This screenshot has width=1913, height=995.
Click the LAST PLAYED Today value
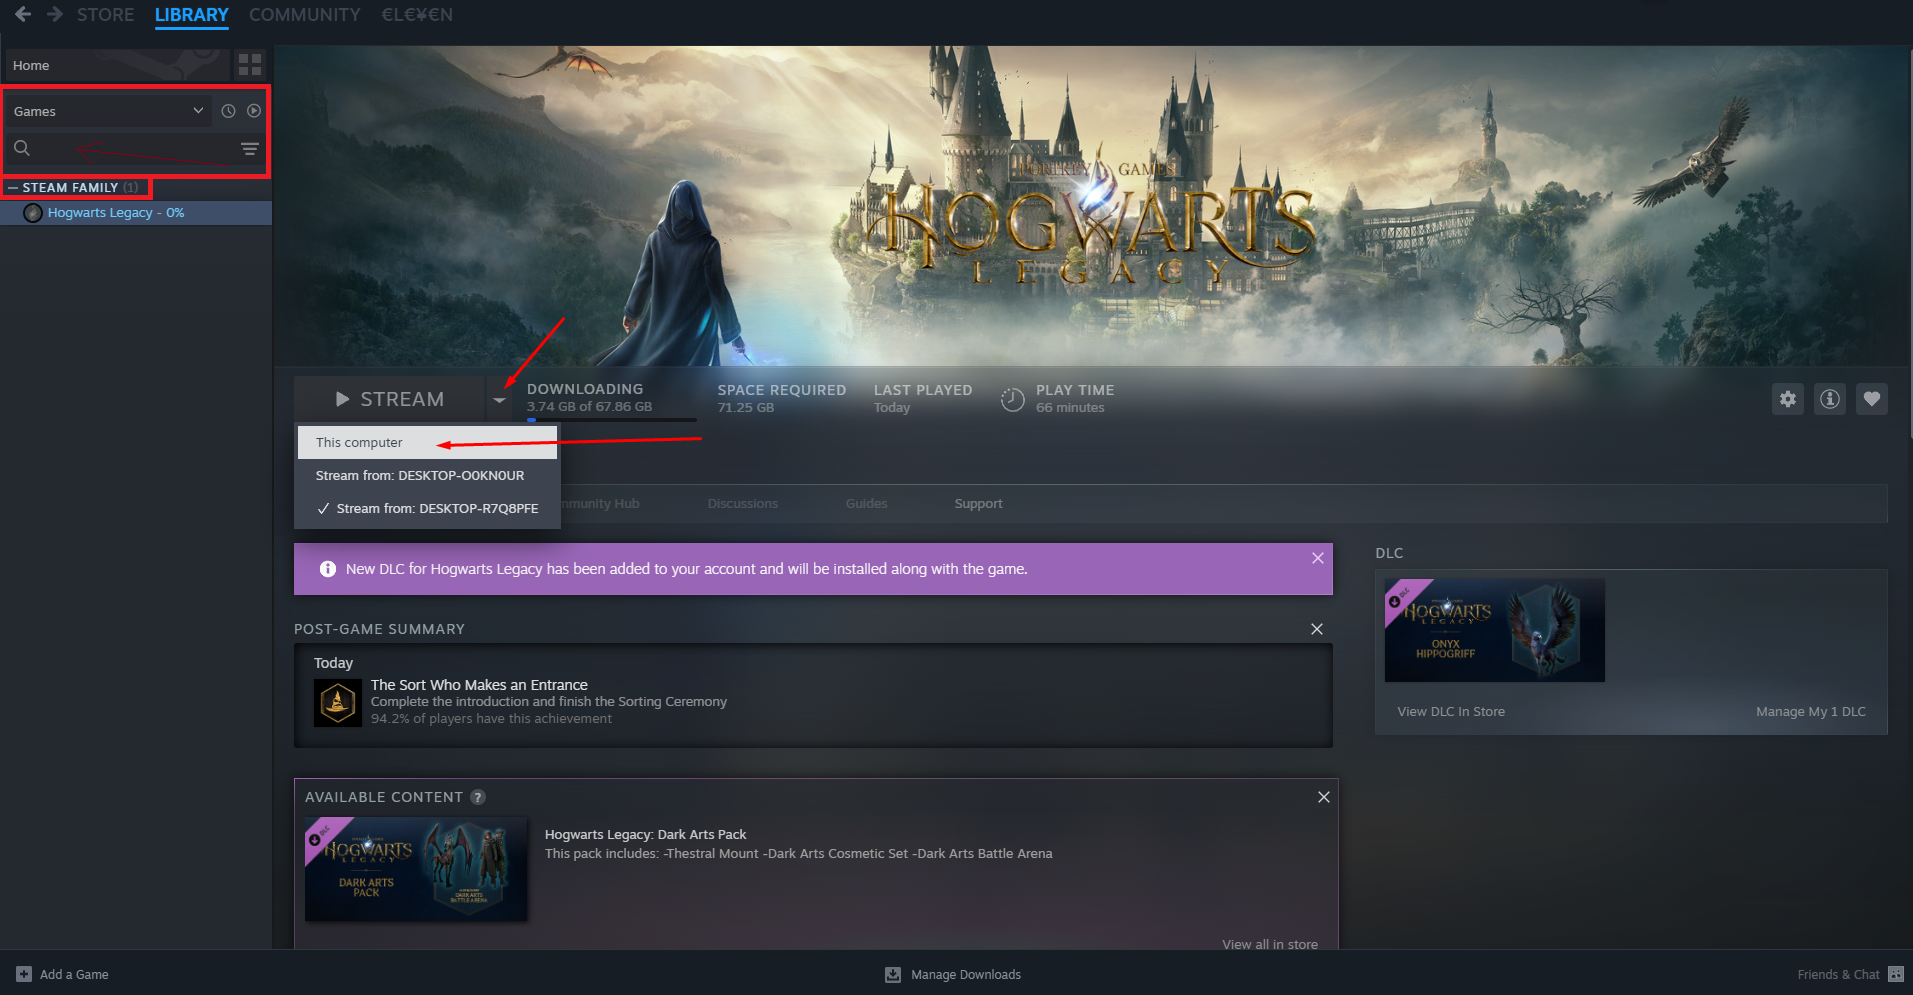[x=892, y=408]
